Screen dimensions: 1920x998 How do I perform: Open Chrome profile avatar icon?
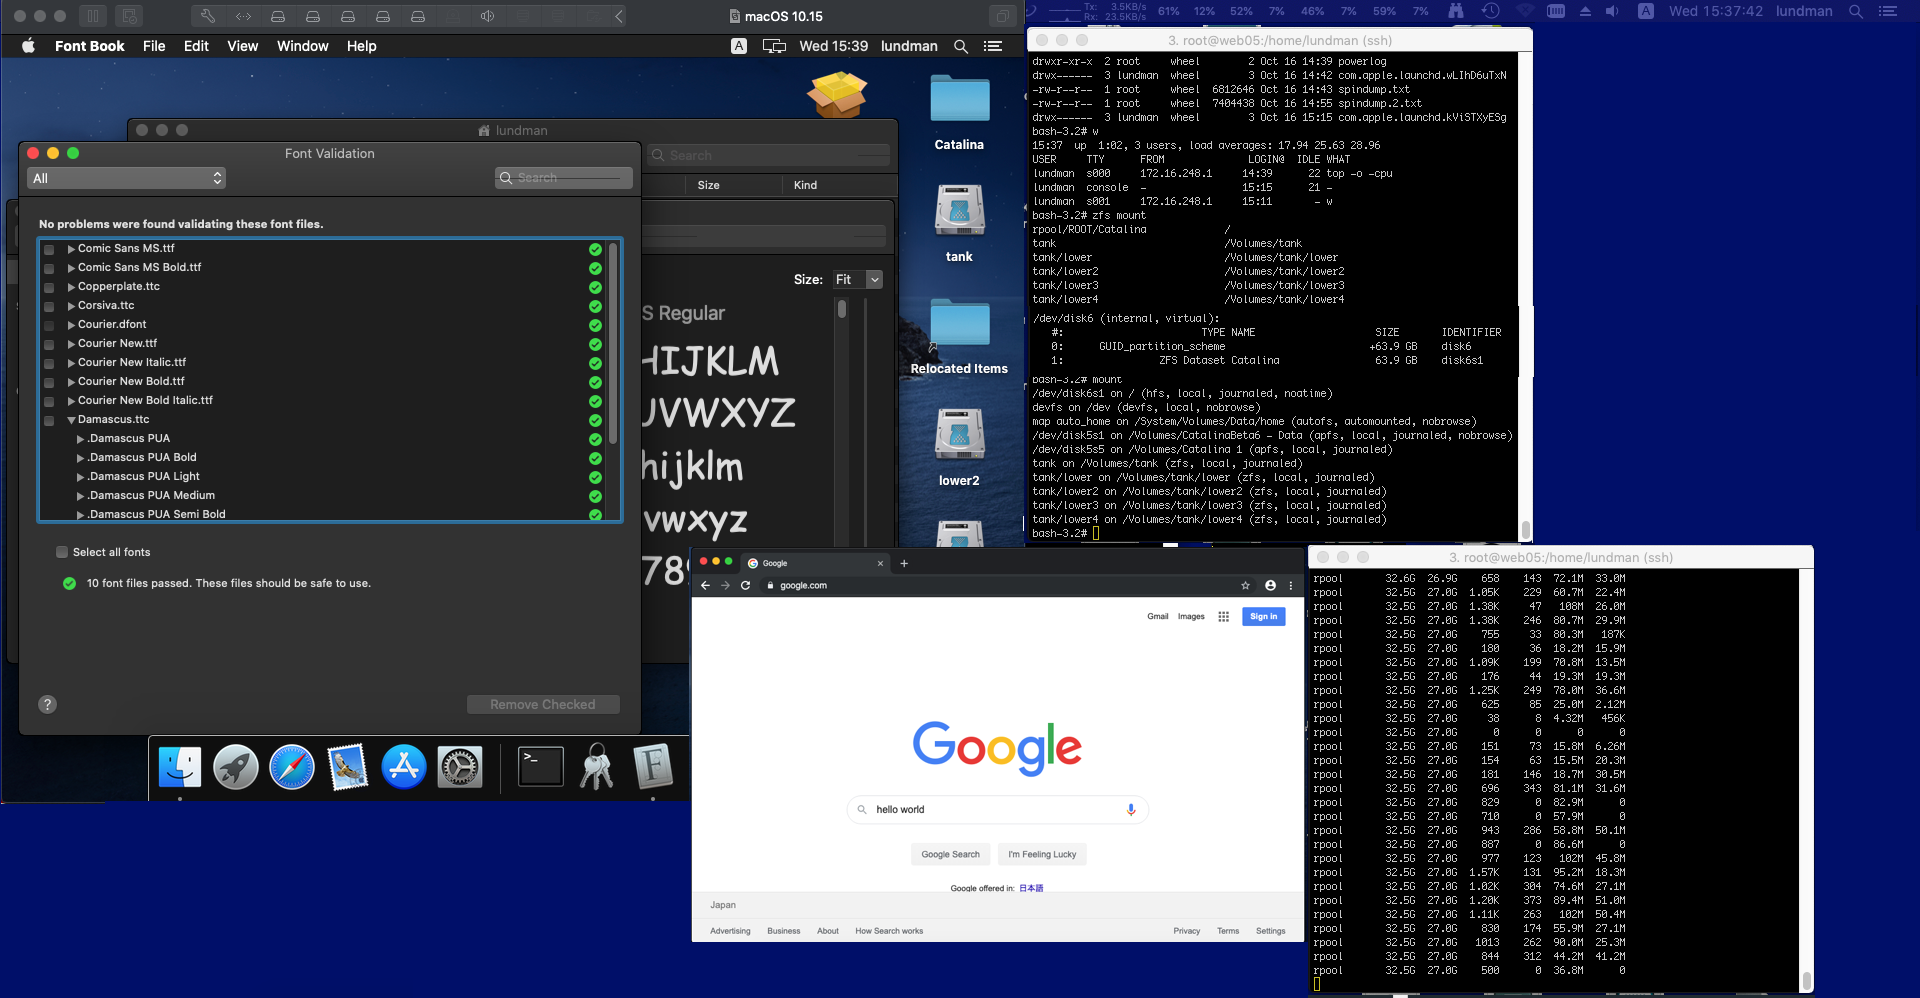[x=1270, y=585]
